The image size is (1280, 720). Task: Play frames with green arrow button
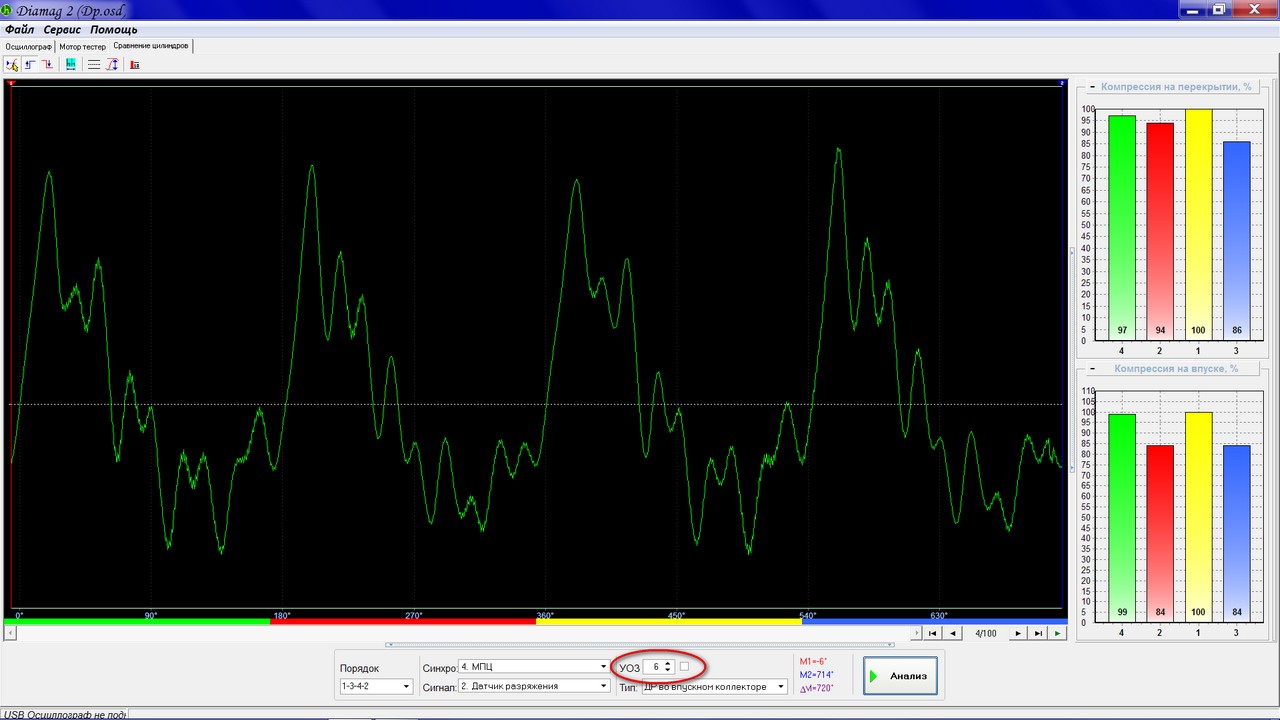pyautogui.click(x=1058, y=633)
